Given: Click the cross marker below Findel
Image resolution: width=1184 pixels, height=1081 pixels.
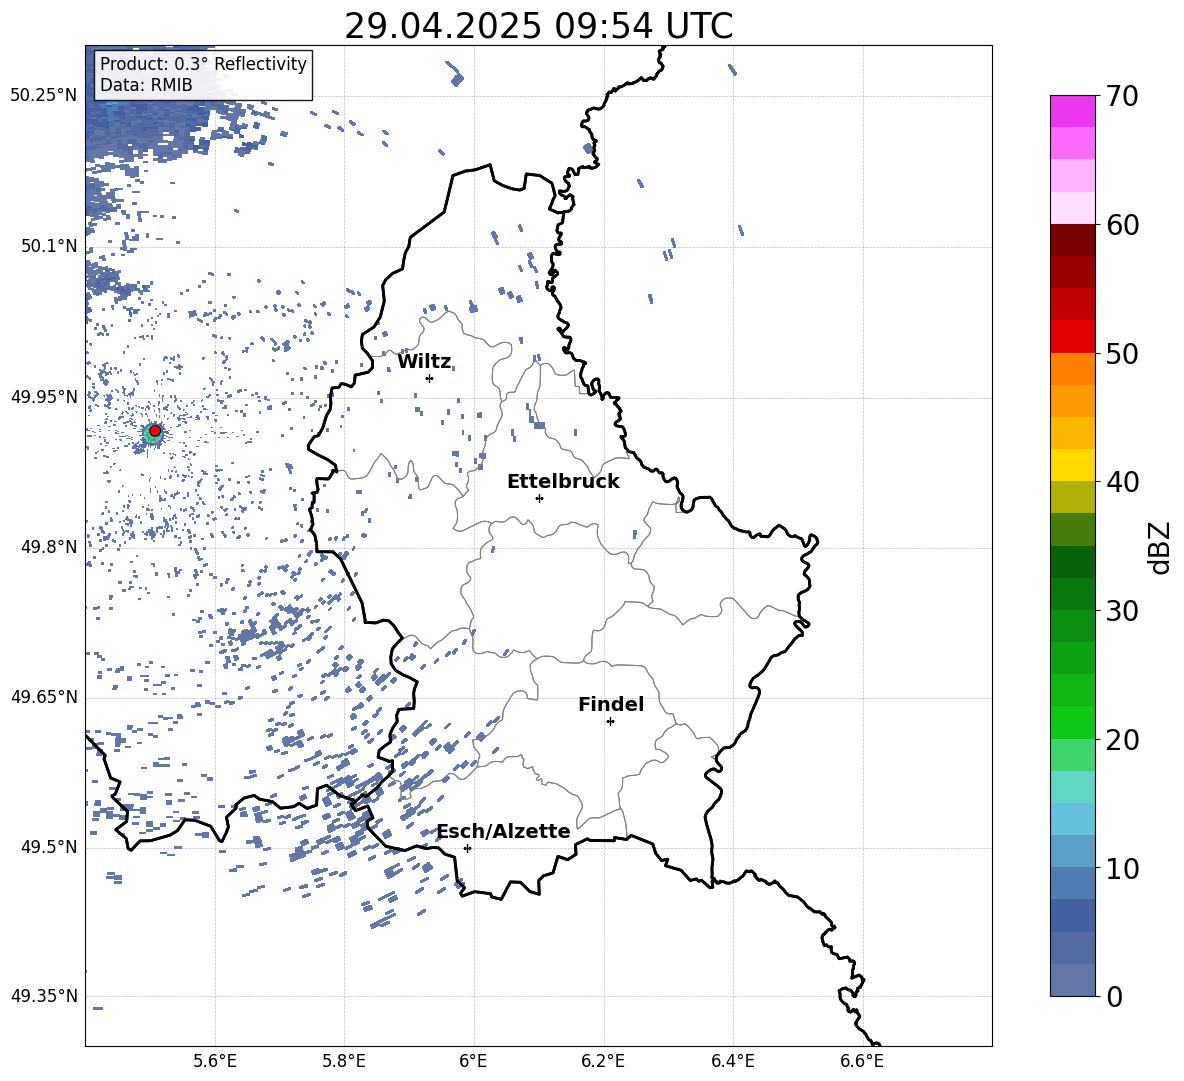Looking at the screenshot, I should coord(610,722).
